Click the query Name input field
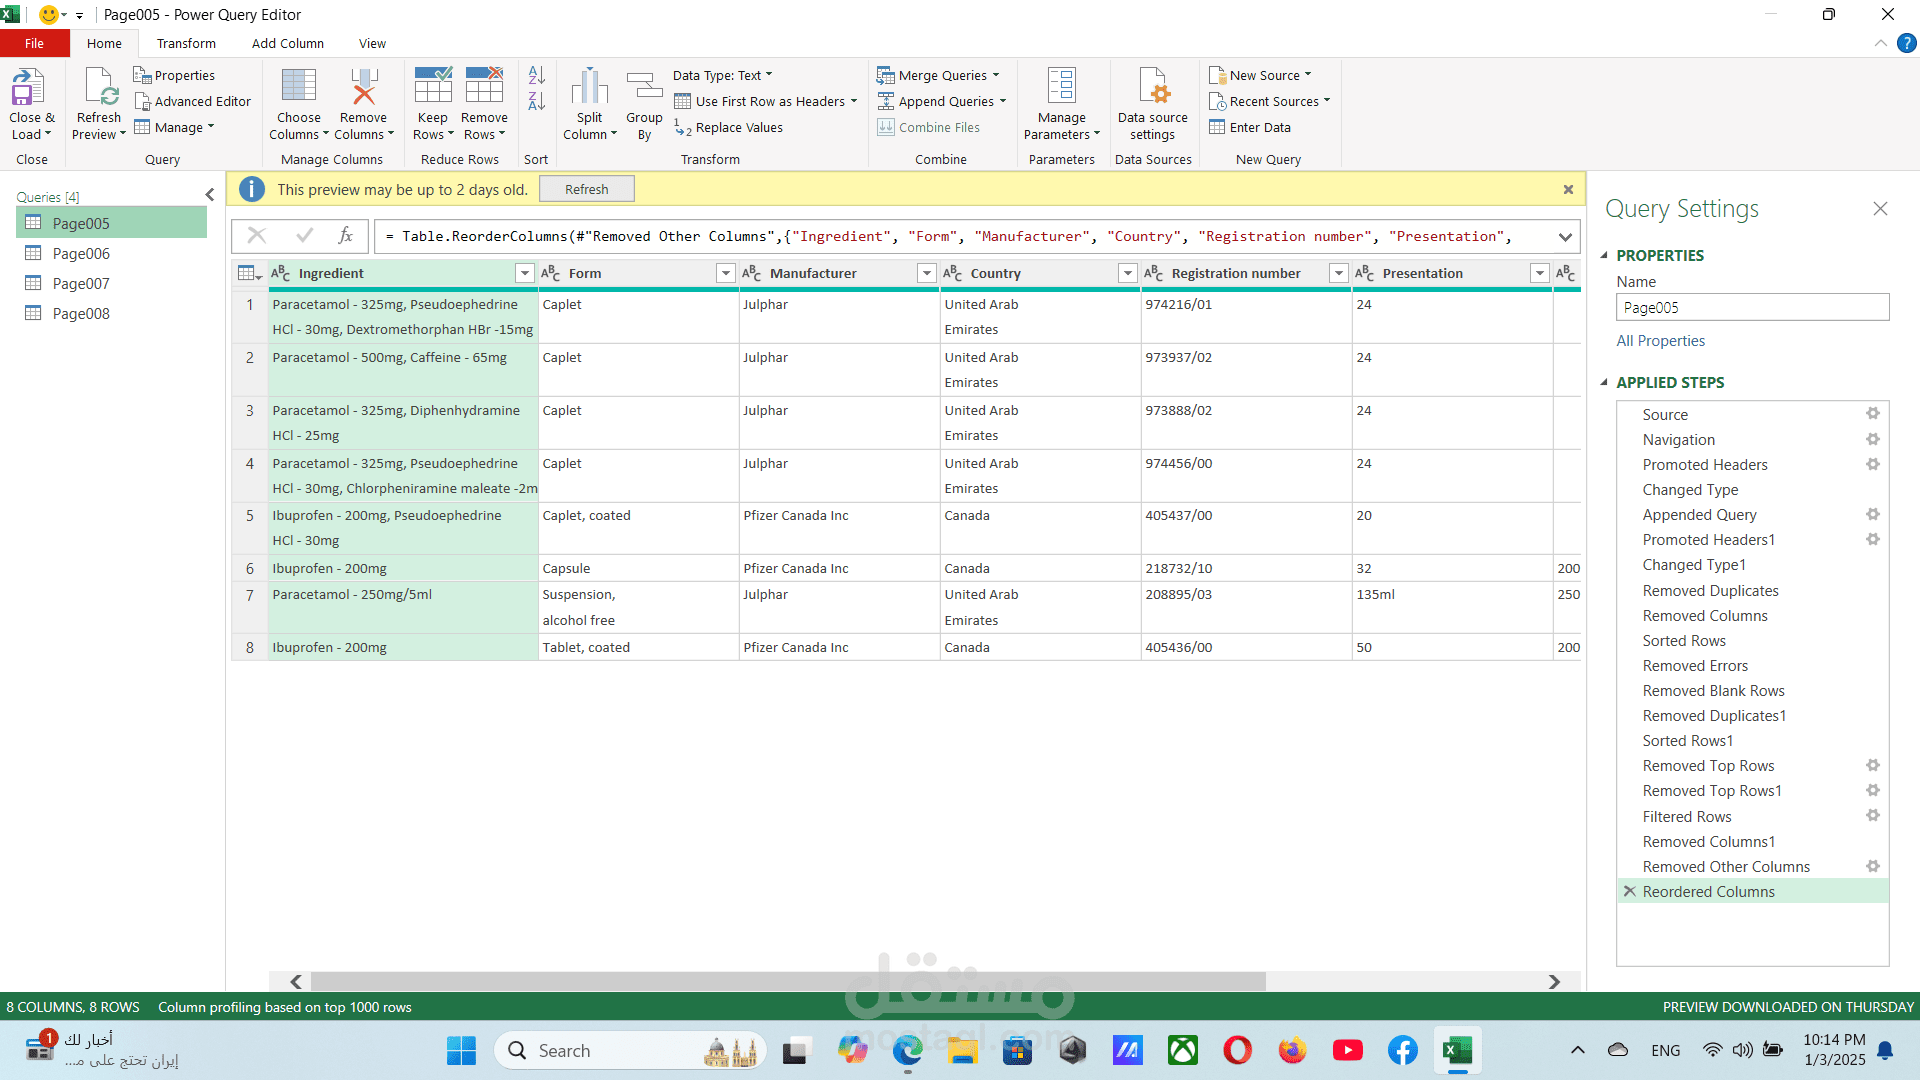The width and height of the screenshot is (1920, 1080). tap(1752, 307)
